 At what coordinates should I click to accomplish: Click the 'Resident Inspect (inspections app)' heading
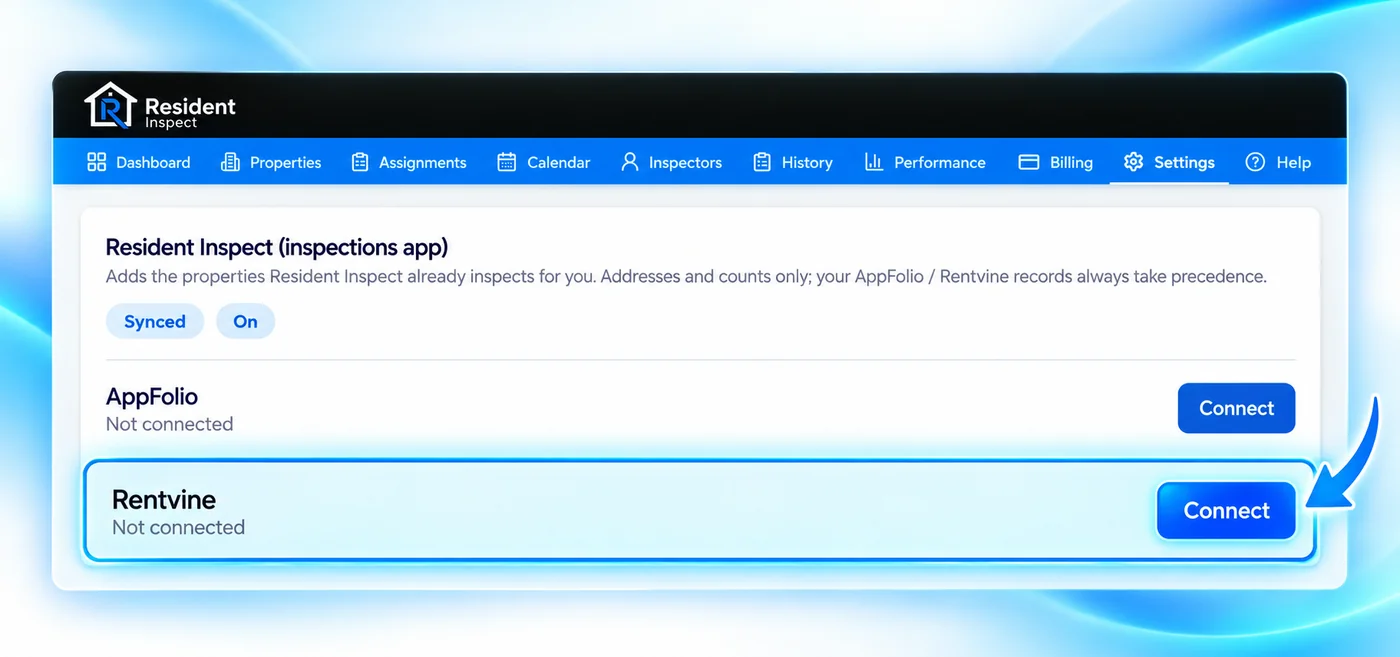pos(277,247)
